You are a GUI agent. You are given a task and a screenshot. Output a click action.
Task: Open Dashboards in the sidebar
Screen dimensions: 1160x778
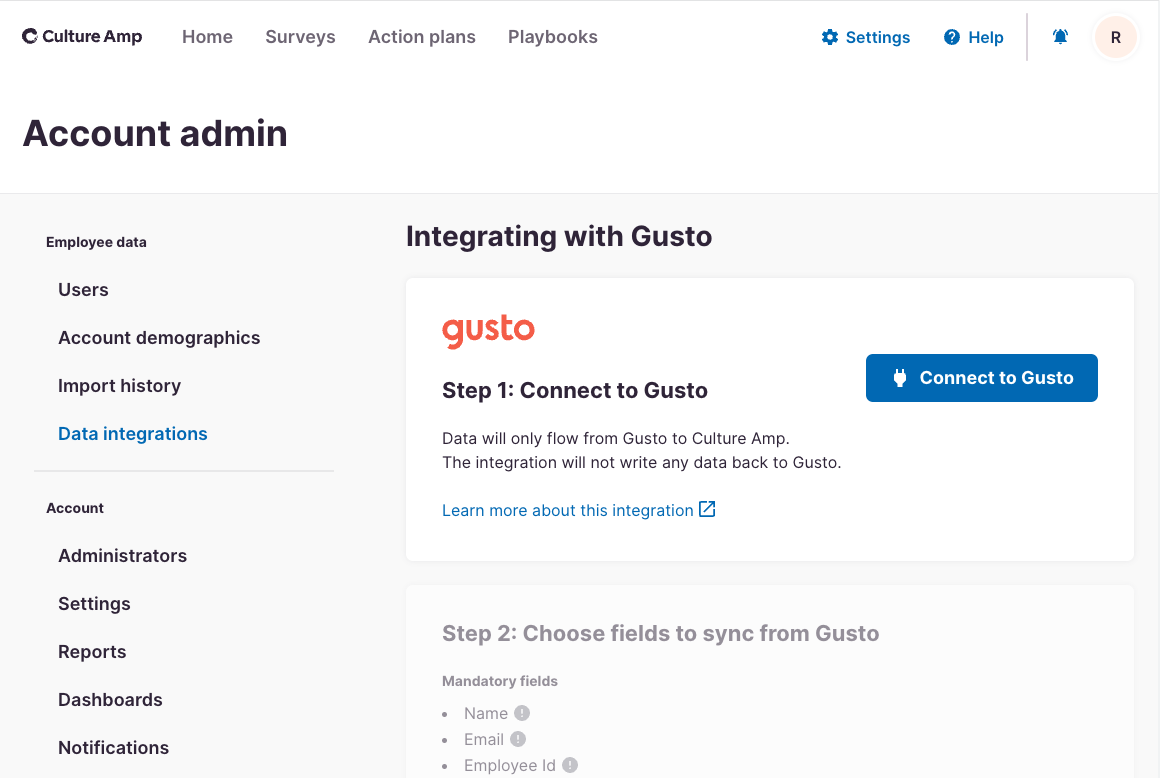[110, 700]
